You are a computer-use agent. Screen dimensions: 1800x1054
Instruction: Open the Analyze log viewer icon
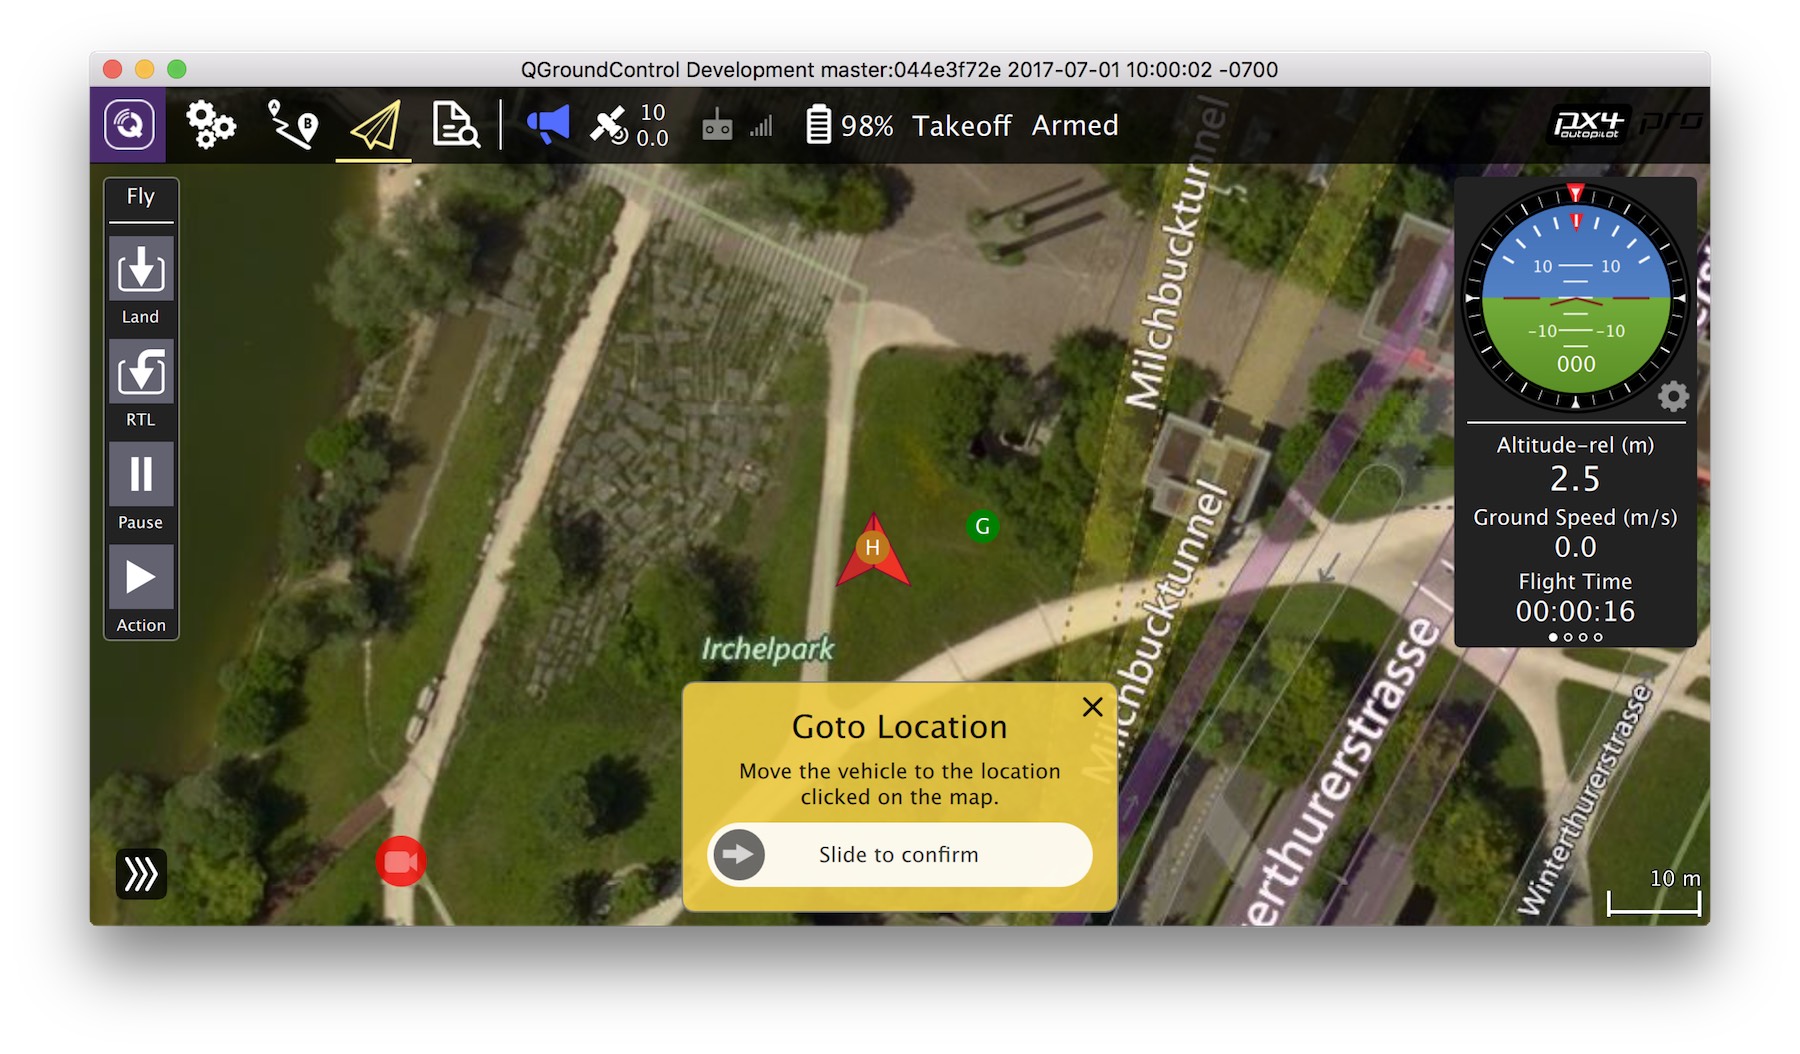pyautogui.click(x=455, y=125)
